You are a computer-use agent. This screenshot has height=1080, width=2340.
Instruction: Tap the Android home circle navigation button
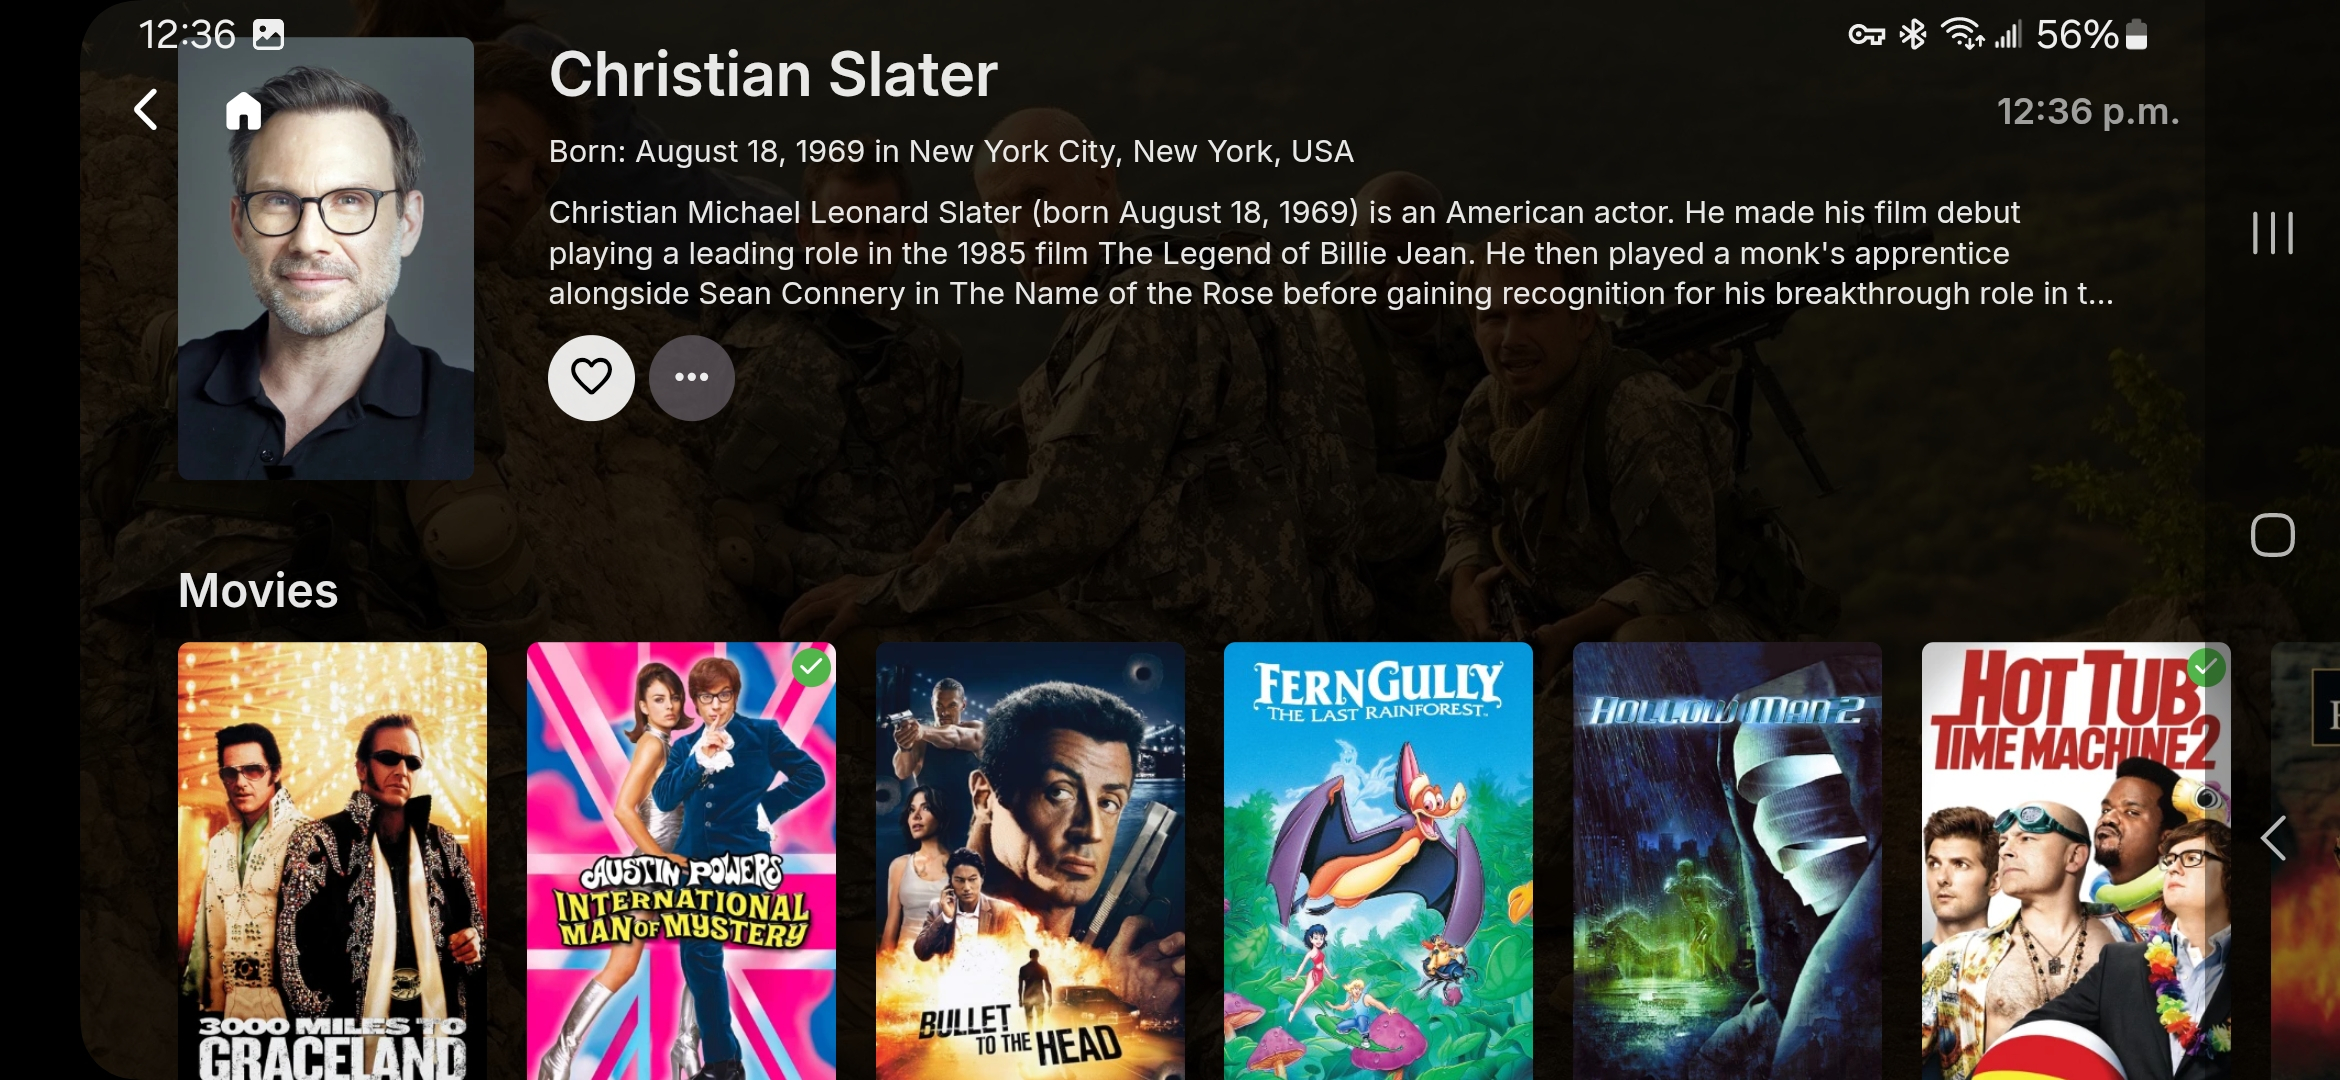click(x=2272, y=535)
